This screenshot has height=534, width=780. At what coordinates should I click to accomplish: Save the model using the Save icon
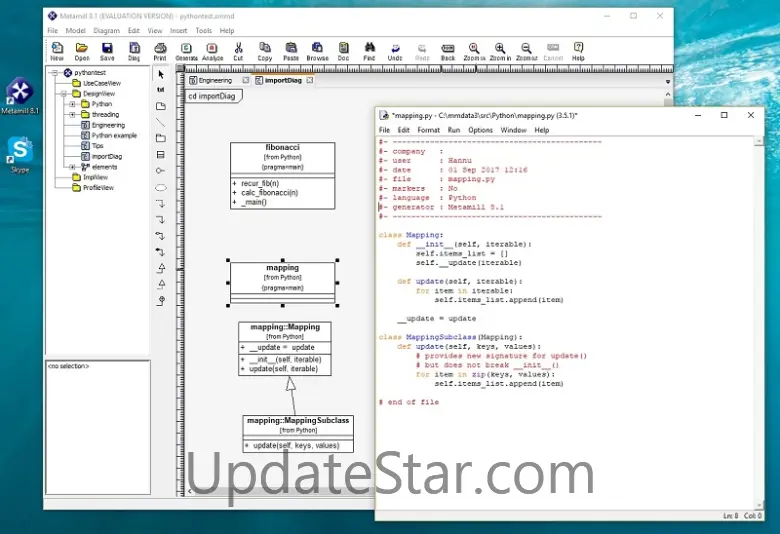107,51
